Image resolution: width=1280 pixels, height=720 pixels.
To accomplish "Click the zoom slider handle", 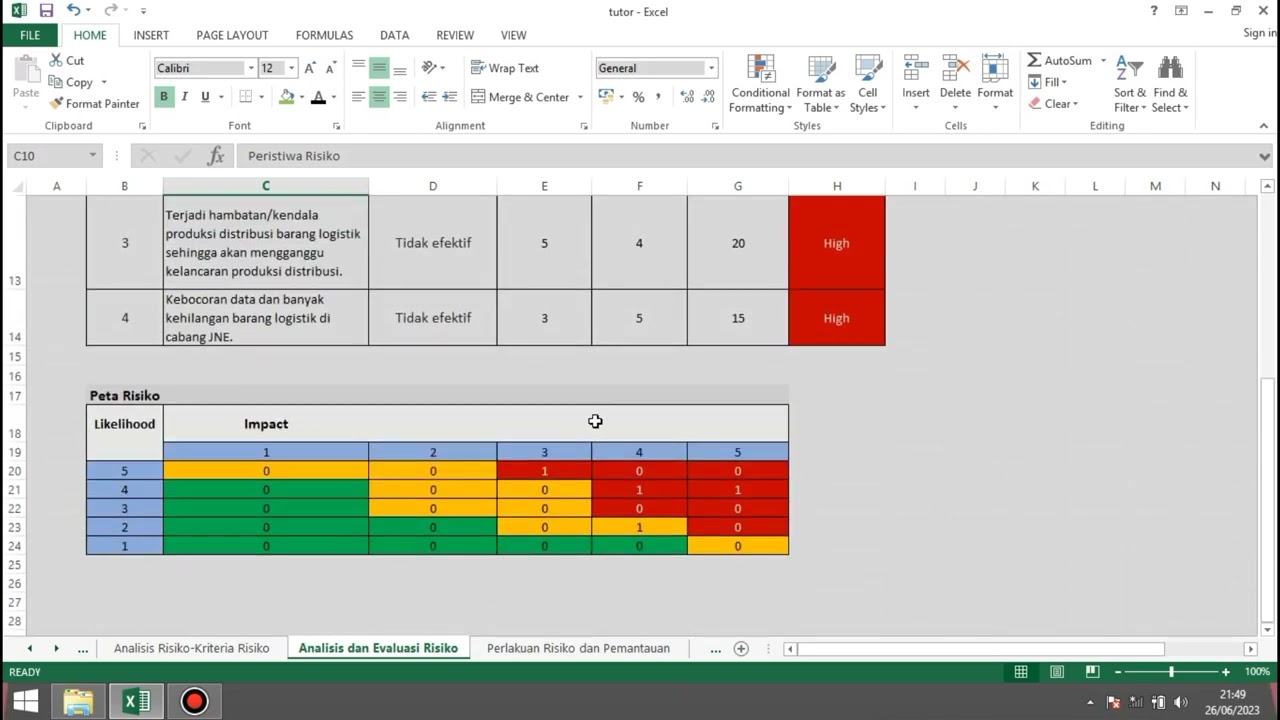I will [1171, 672].
